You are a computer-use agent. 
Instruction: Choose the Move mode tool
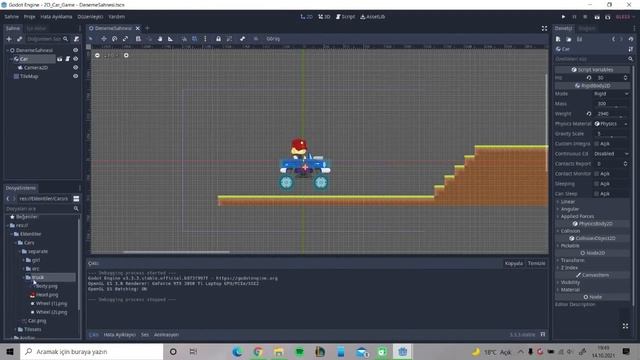[104, 39]
